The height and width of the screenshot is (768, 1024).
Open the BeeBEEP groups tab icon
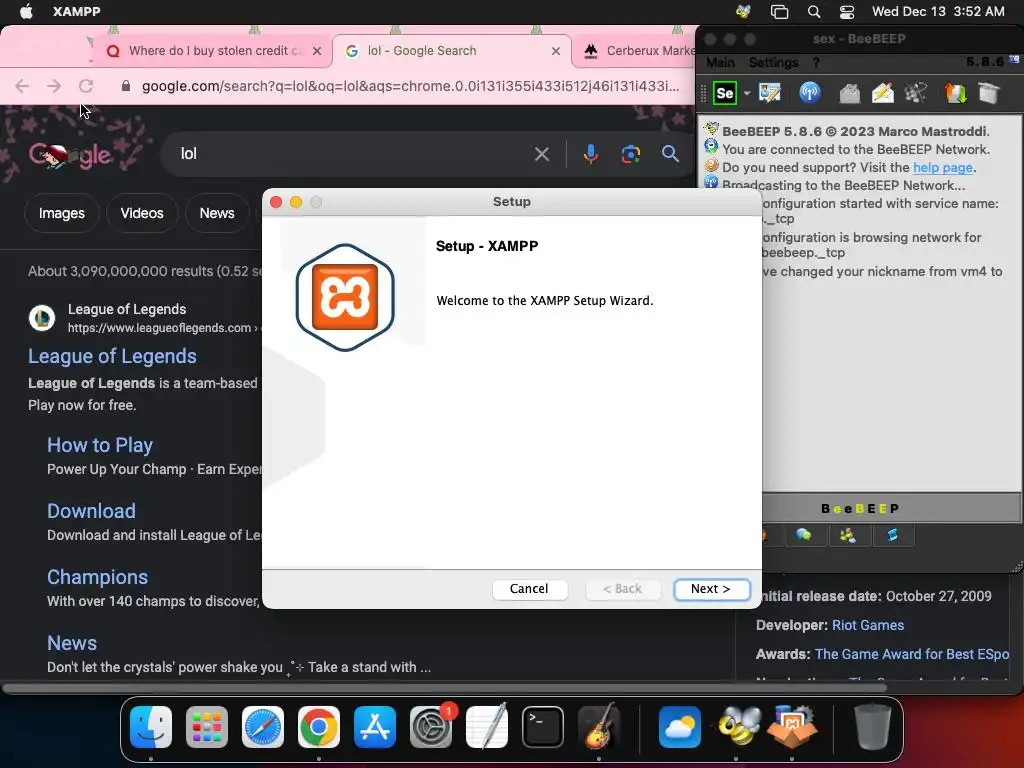(848, 536)
